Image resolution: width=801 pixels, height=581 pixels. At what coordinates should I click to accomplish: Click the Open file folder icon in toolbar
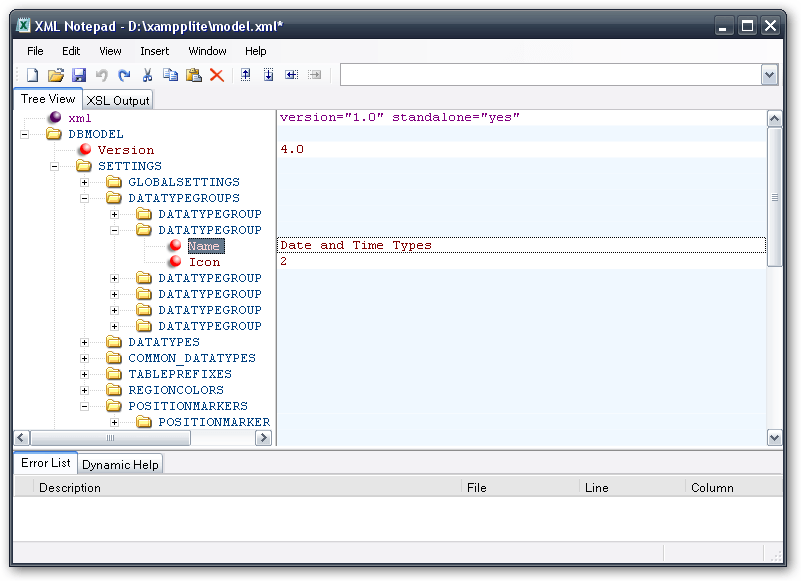coord(56,75)
